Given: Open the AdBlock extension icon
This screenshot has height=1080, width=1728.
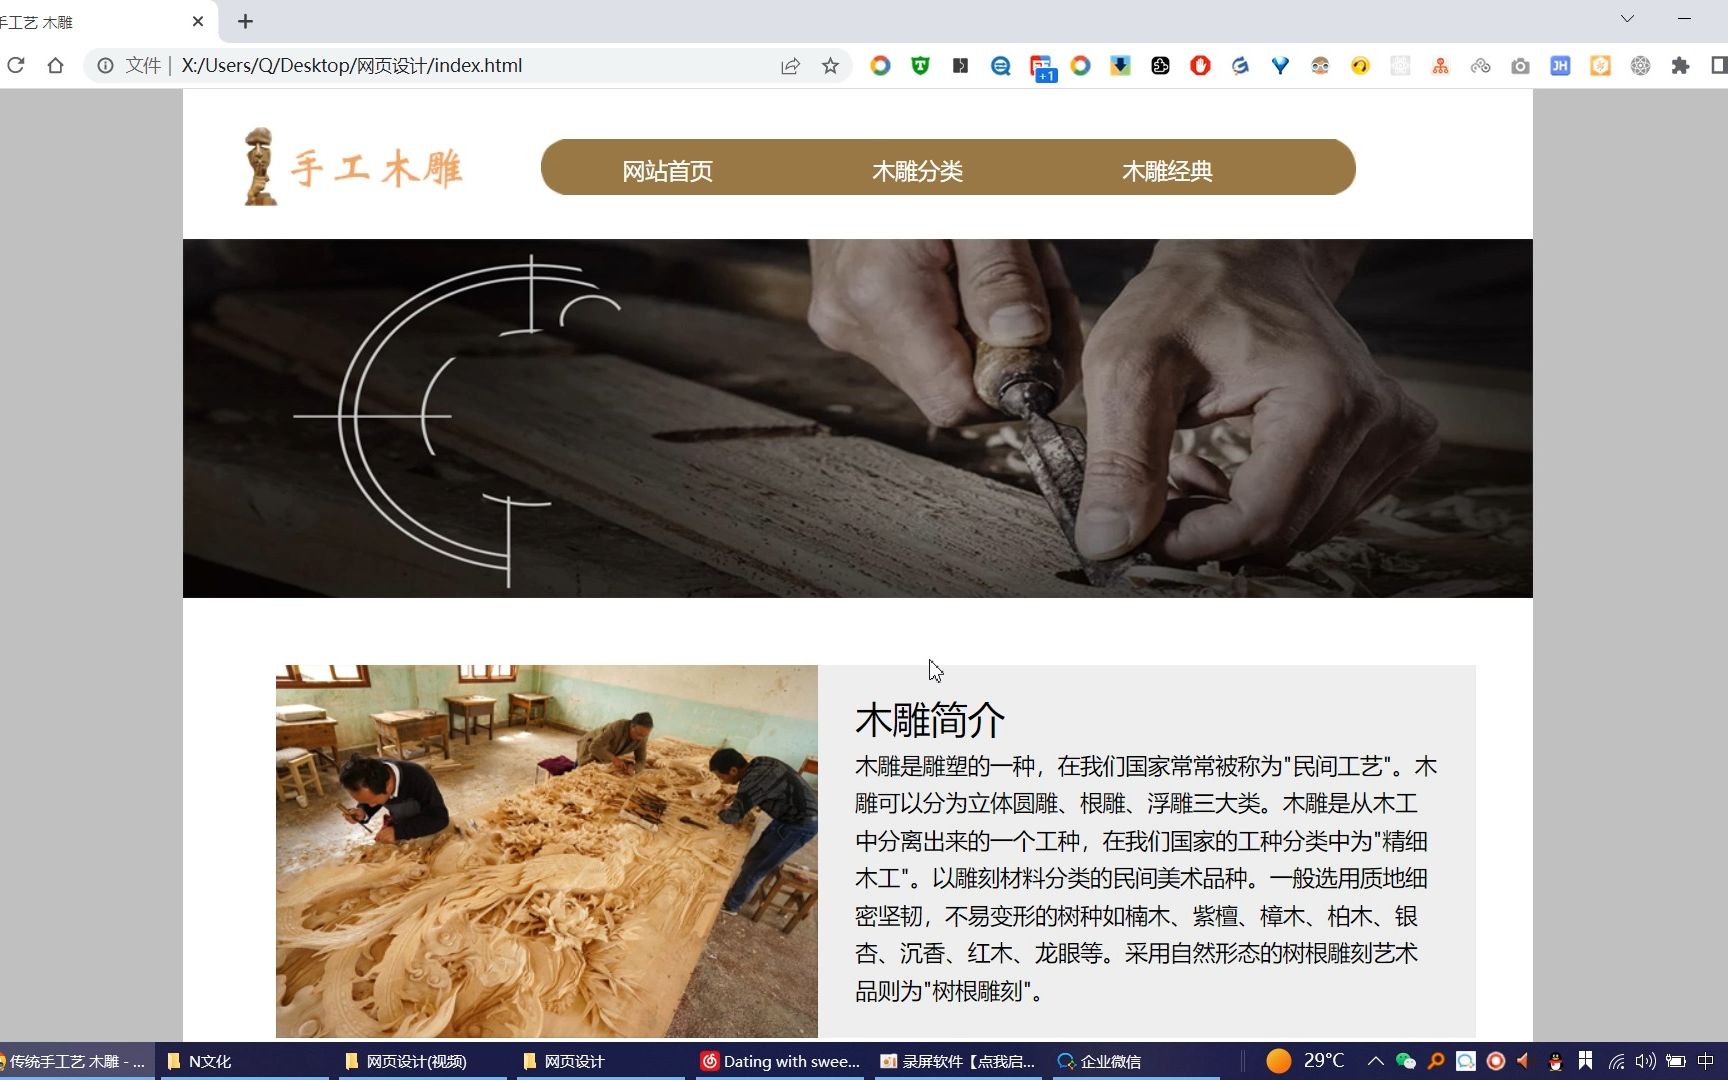Looking at the screenshot, I should point(1200,66).
